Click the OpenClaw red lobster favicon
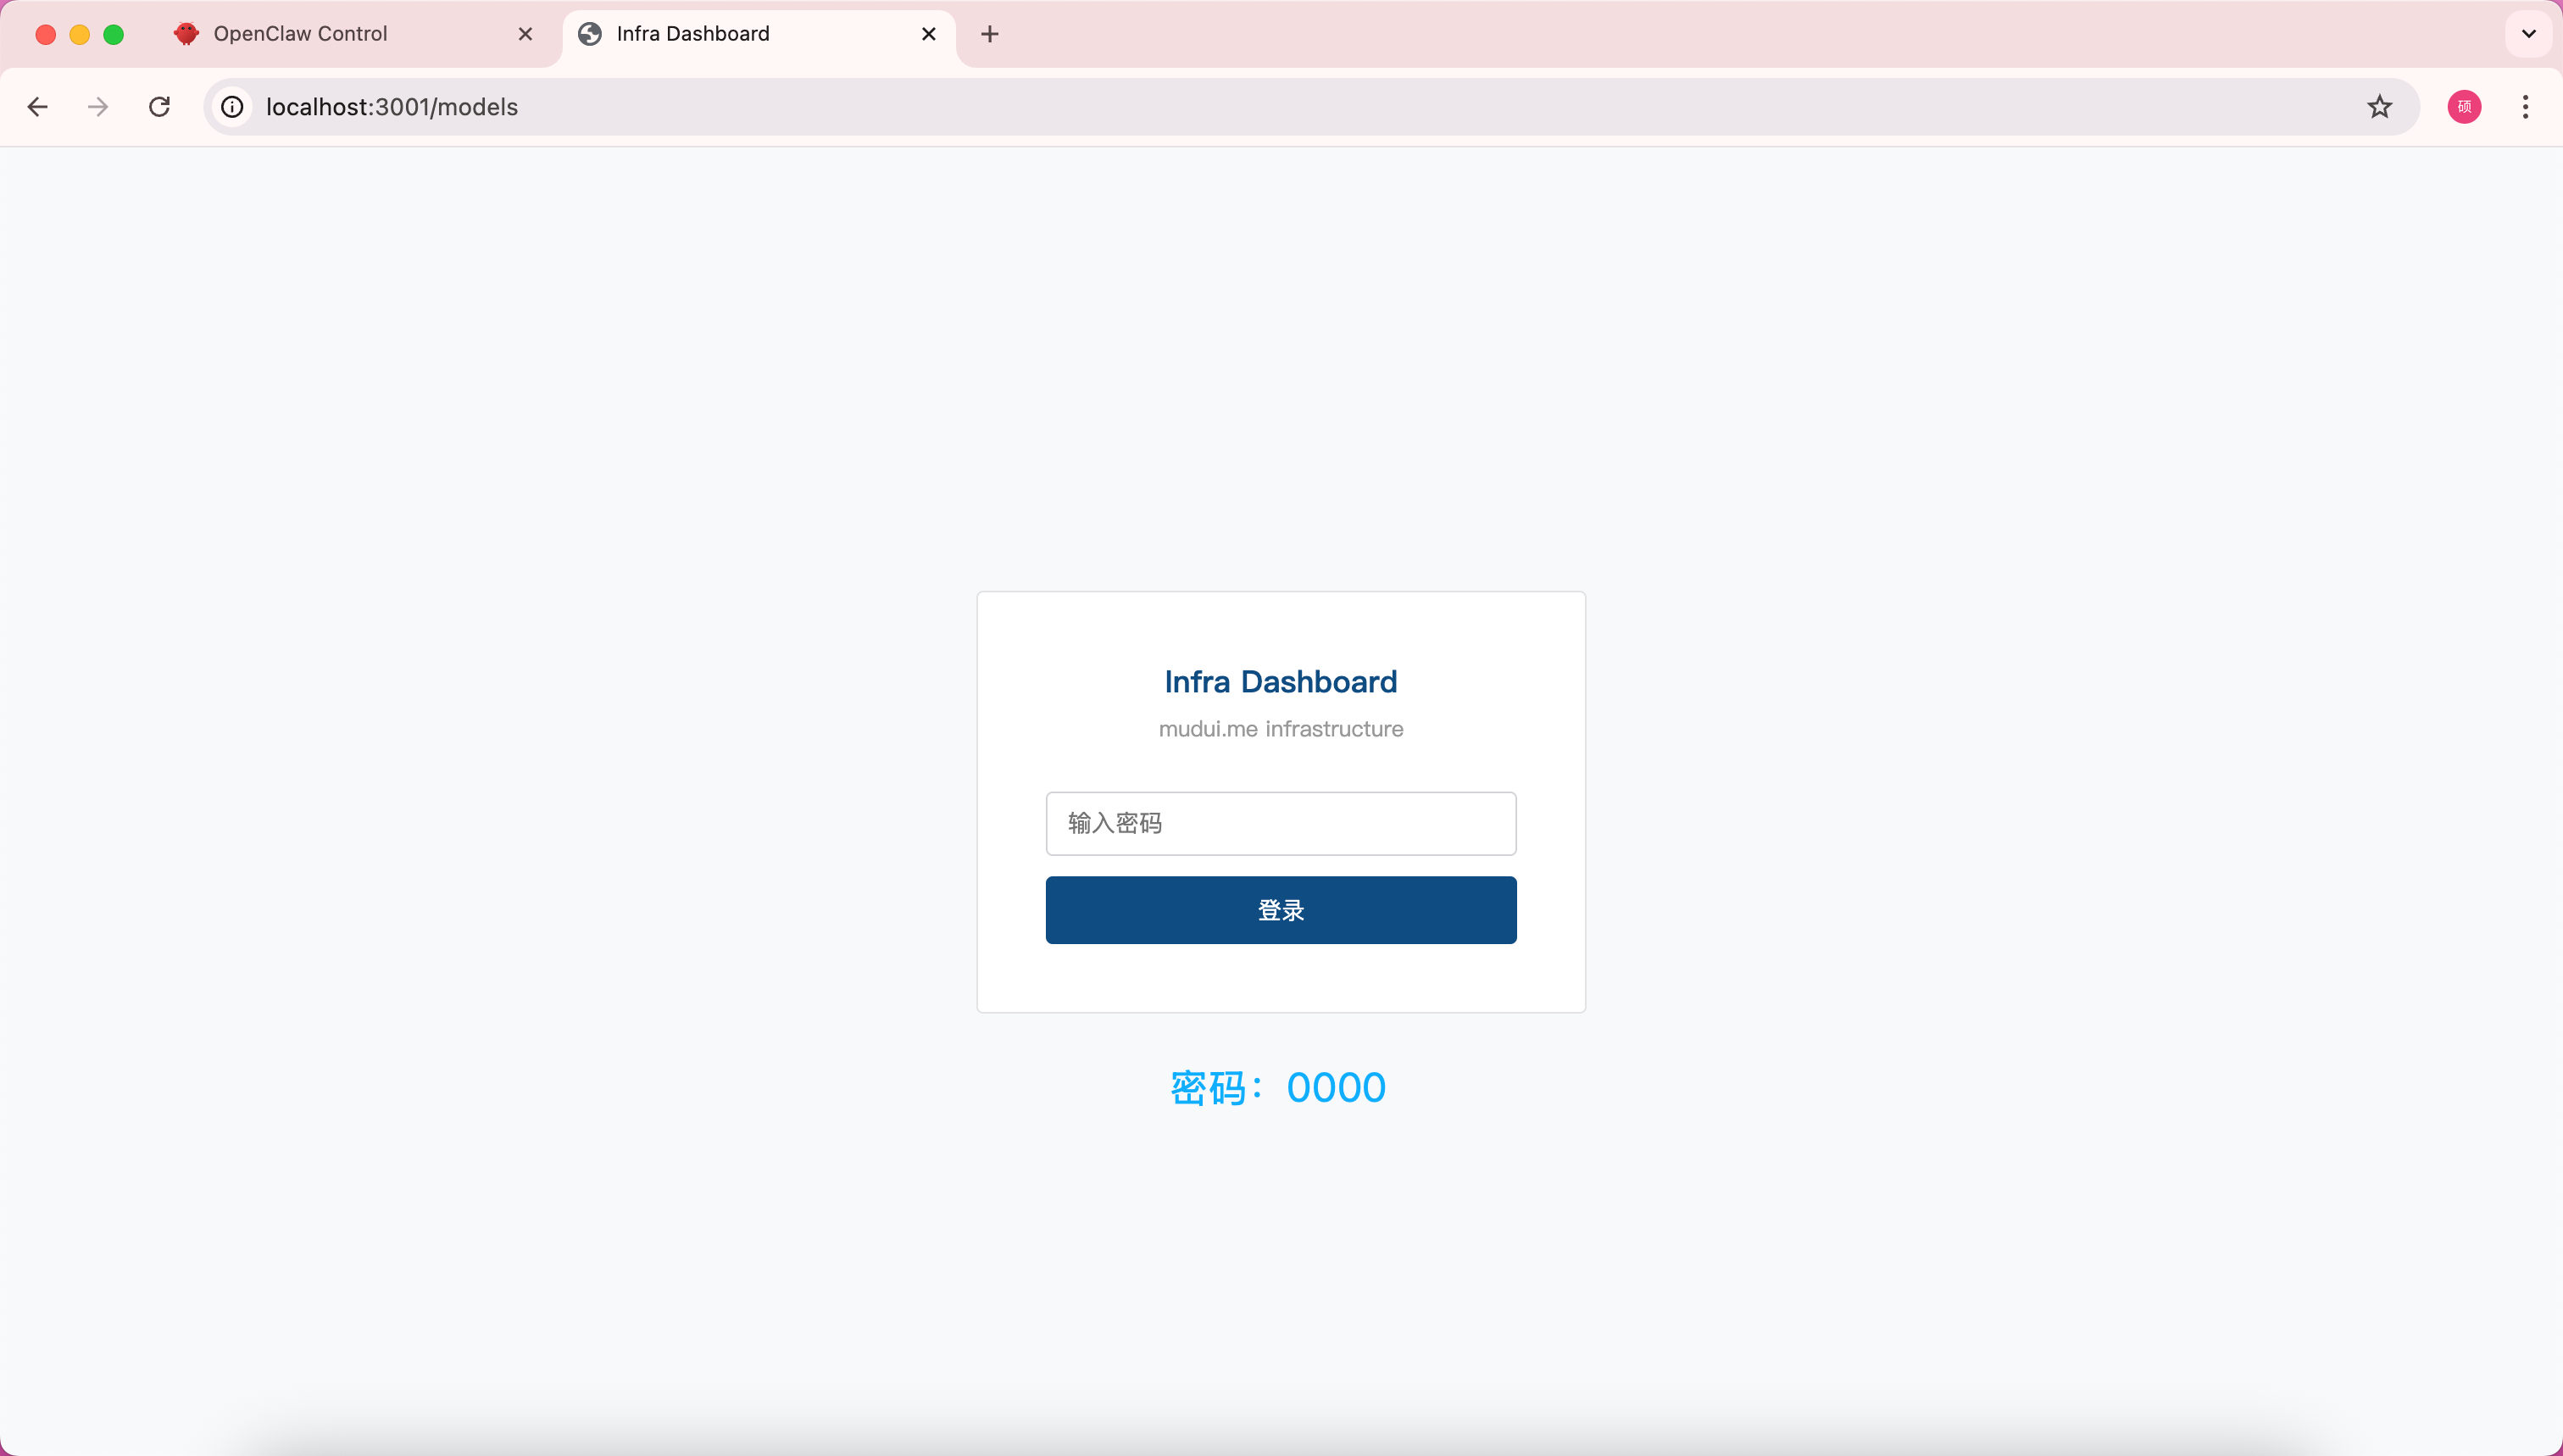Image resolution: width=2563 pixels, height=1456 pixels. point(186,34)
